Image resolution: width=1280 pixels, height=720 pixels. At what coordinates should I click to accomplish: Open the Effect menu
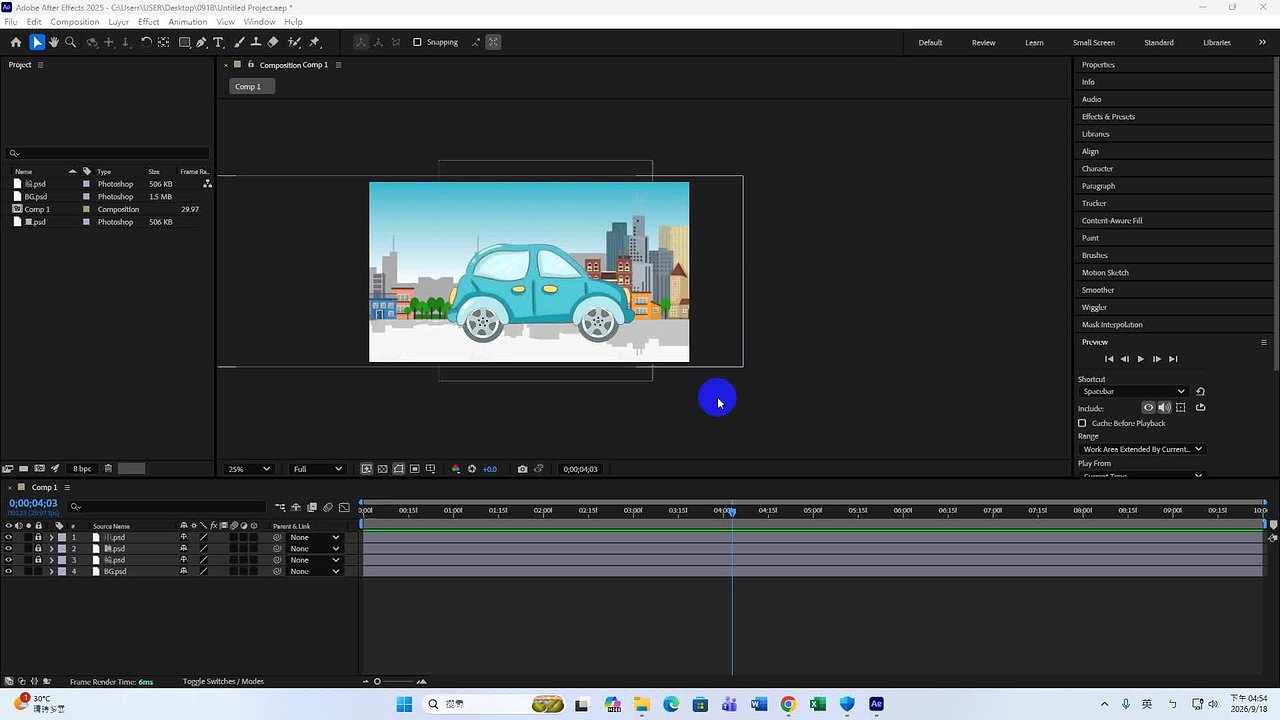click(x=148, y=22)
